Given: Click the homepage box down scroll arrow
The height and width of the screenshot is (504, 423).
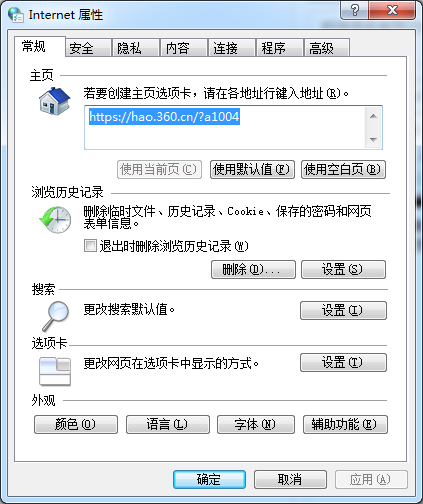Looking at the screenshot, I should (373, 139).
